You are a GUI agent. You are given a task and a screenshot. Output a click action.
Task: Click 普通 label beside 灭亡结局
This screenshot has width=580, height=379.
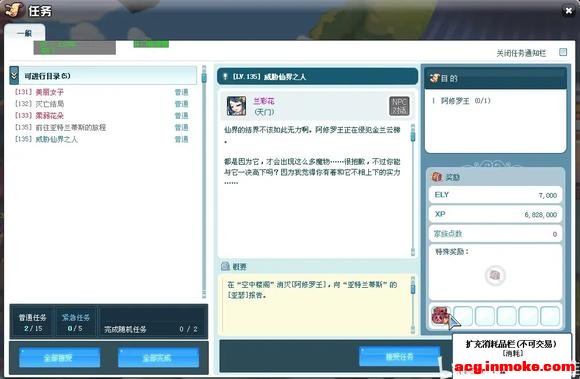[x=182, y=104]
